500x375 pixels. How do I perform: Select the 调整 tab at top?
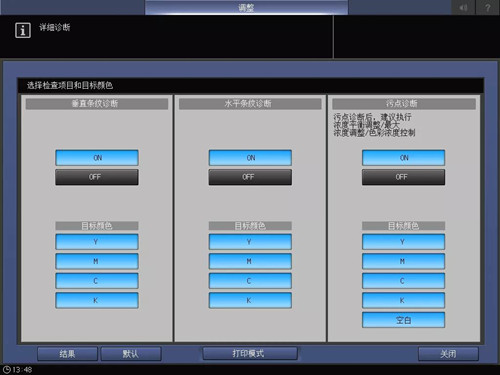point(247,7)
